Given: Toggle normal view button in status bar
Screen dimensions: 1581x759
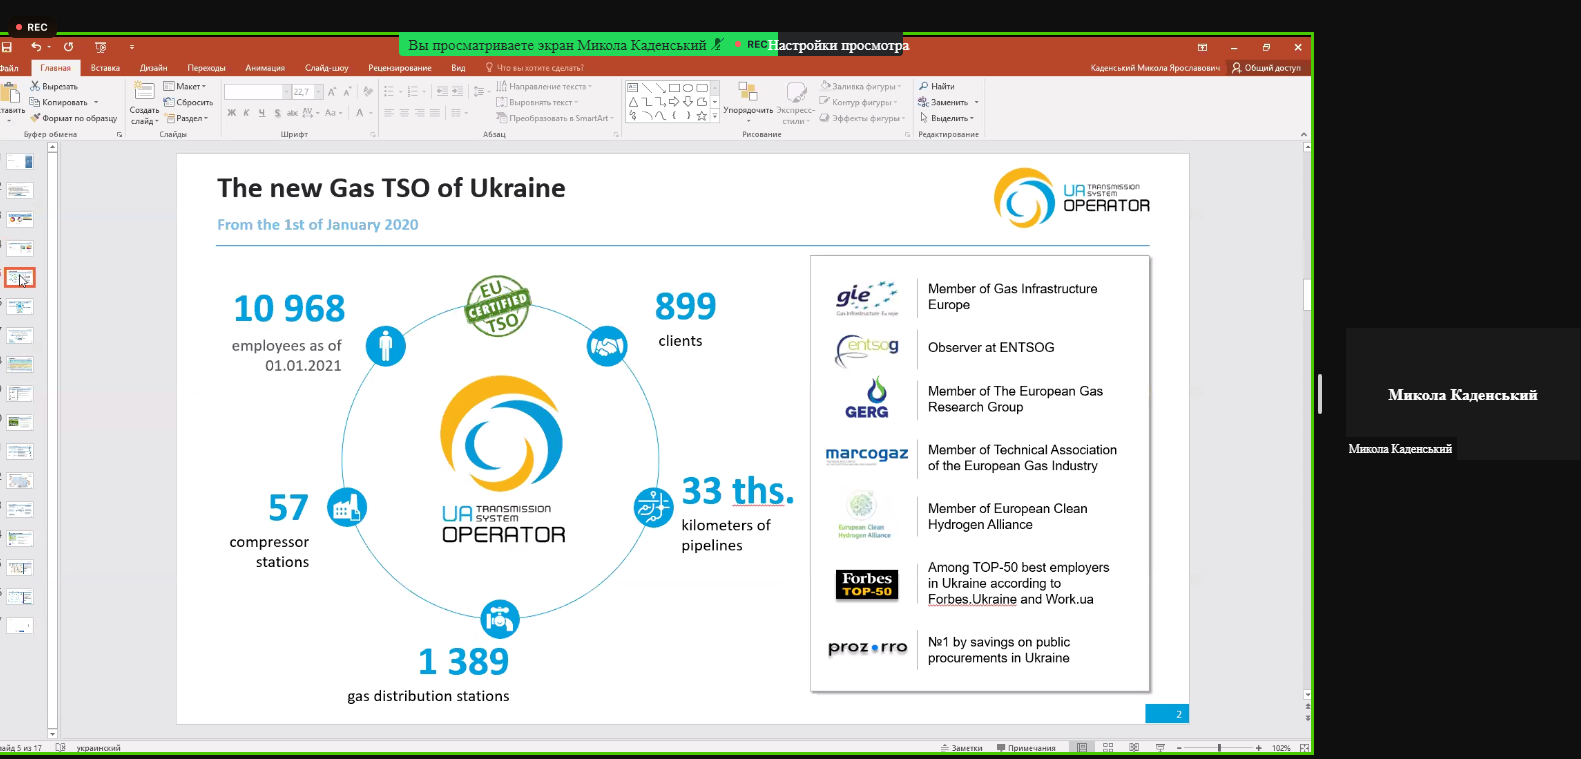Looking at the screenshot, I should click(1082, 748).
